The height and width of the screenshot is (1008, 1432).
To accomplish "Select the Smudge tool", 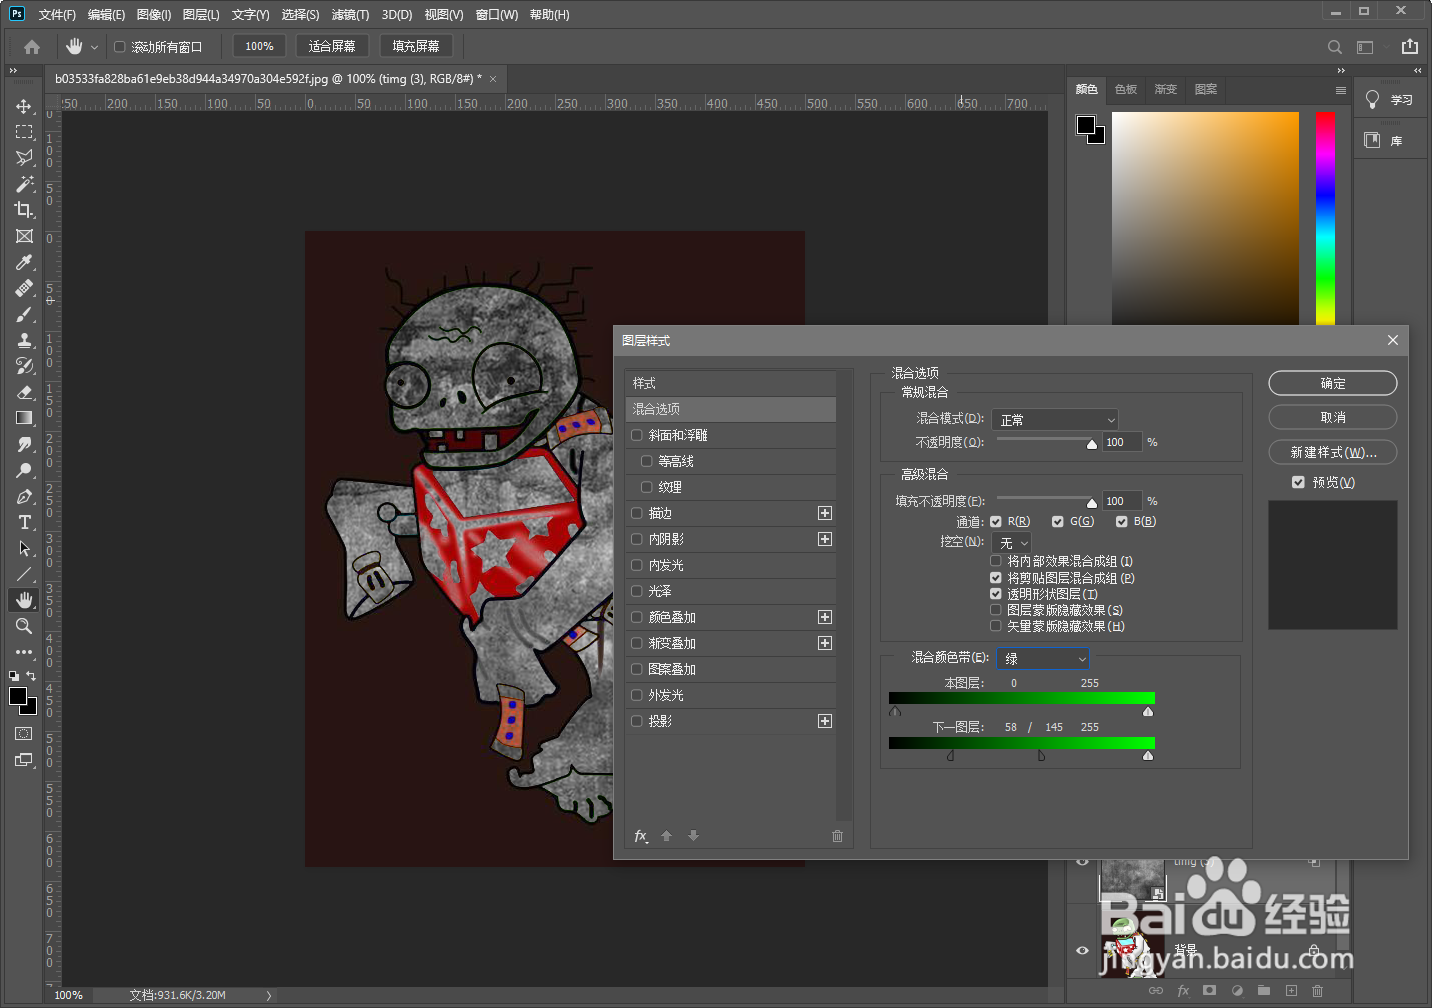I will click(x=24, y=444).
